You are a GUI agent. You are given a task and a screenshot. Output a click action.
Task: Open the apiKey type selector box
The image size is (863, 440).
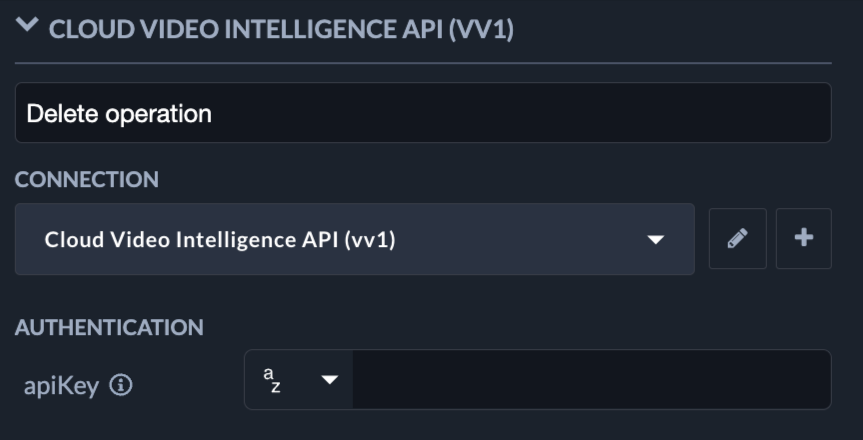click(x=299, y=380)
